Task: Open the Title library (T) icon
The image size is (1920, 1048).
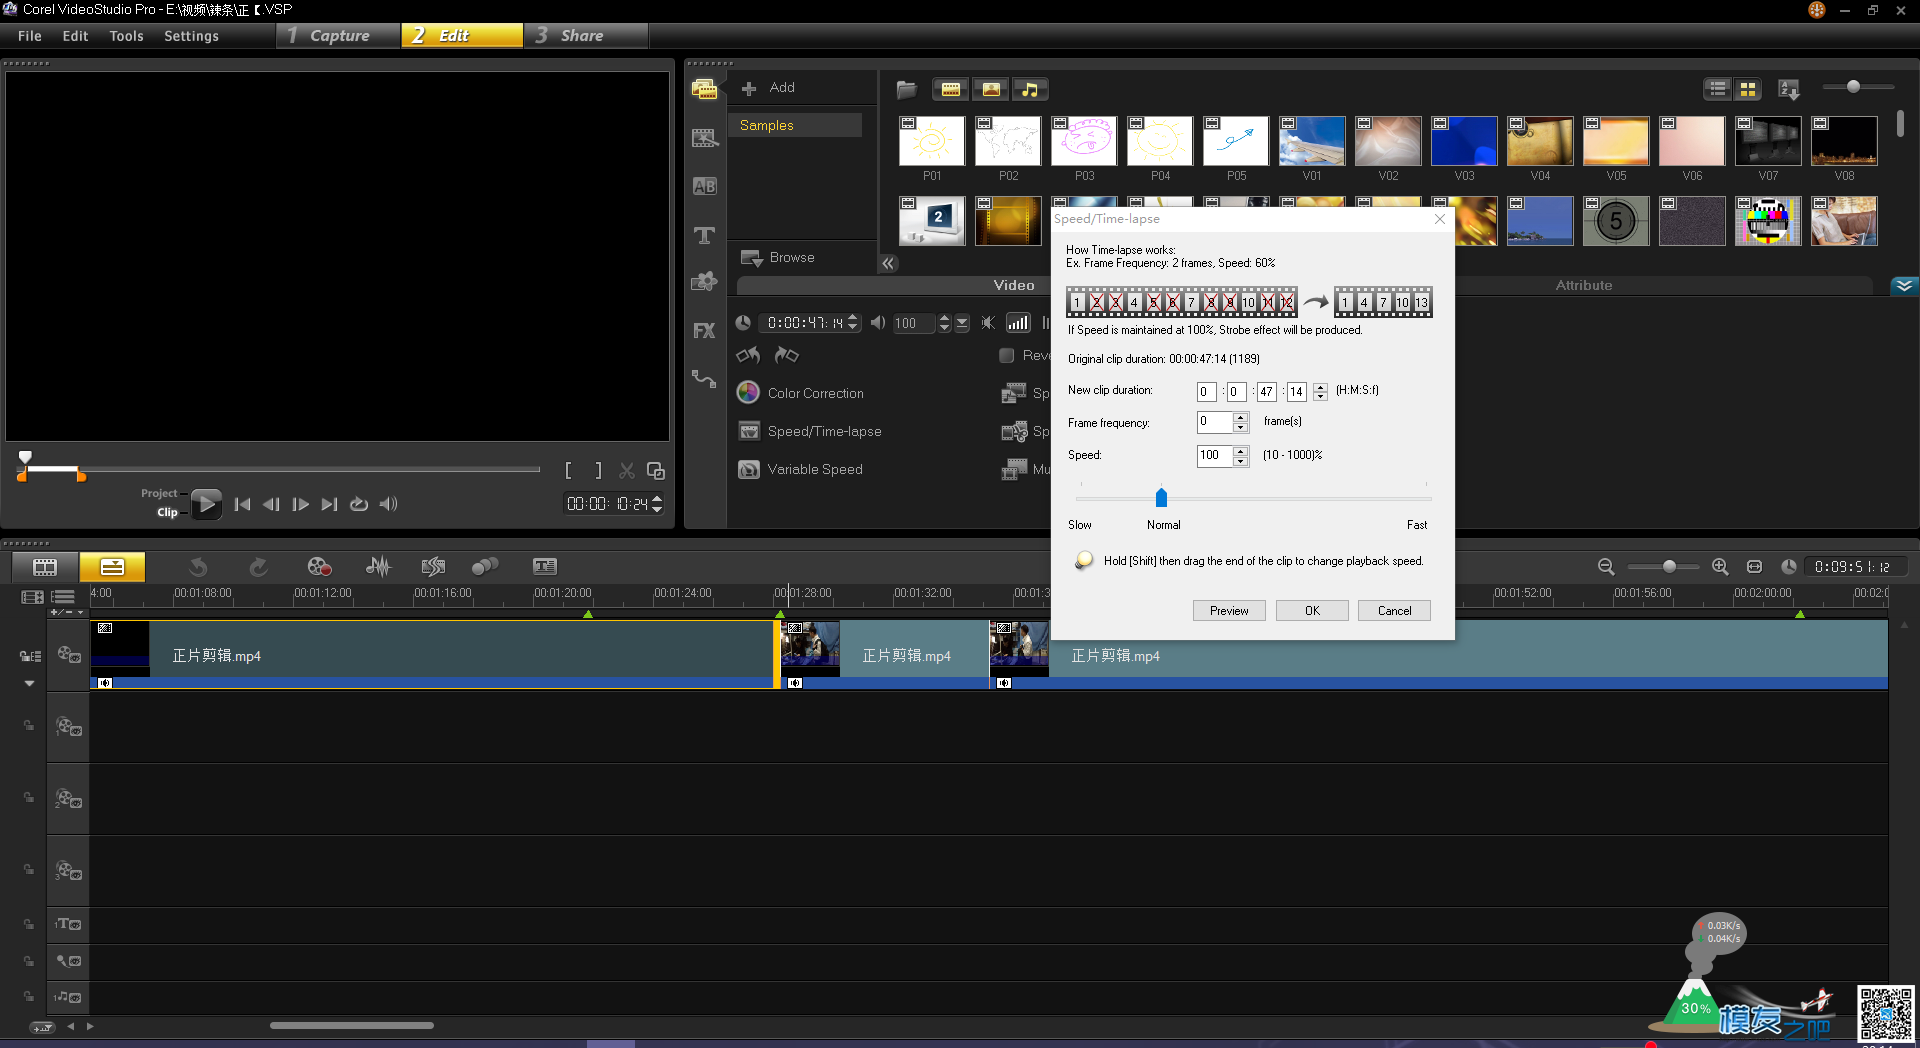Action: 704,235
